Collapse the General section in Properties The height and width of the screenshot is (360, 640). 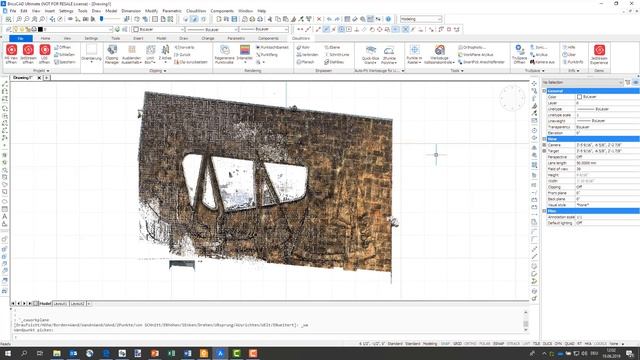pos(544,91)
